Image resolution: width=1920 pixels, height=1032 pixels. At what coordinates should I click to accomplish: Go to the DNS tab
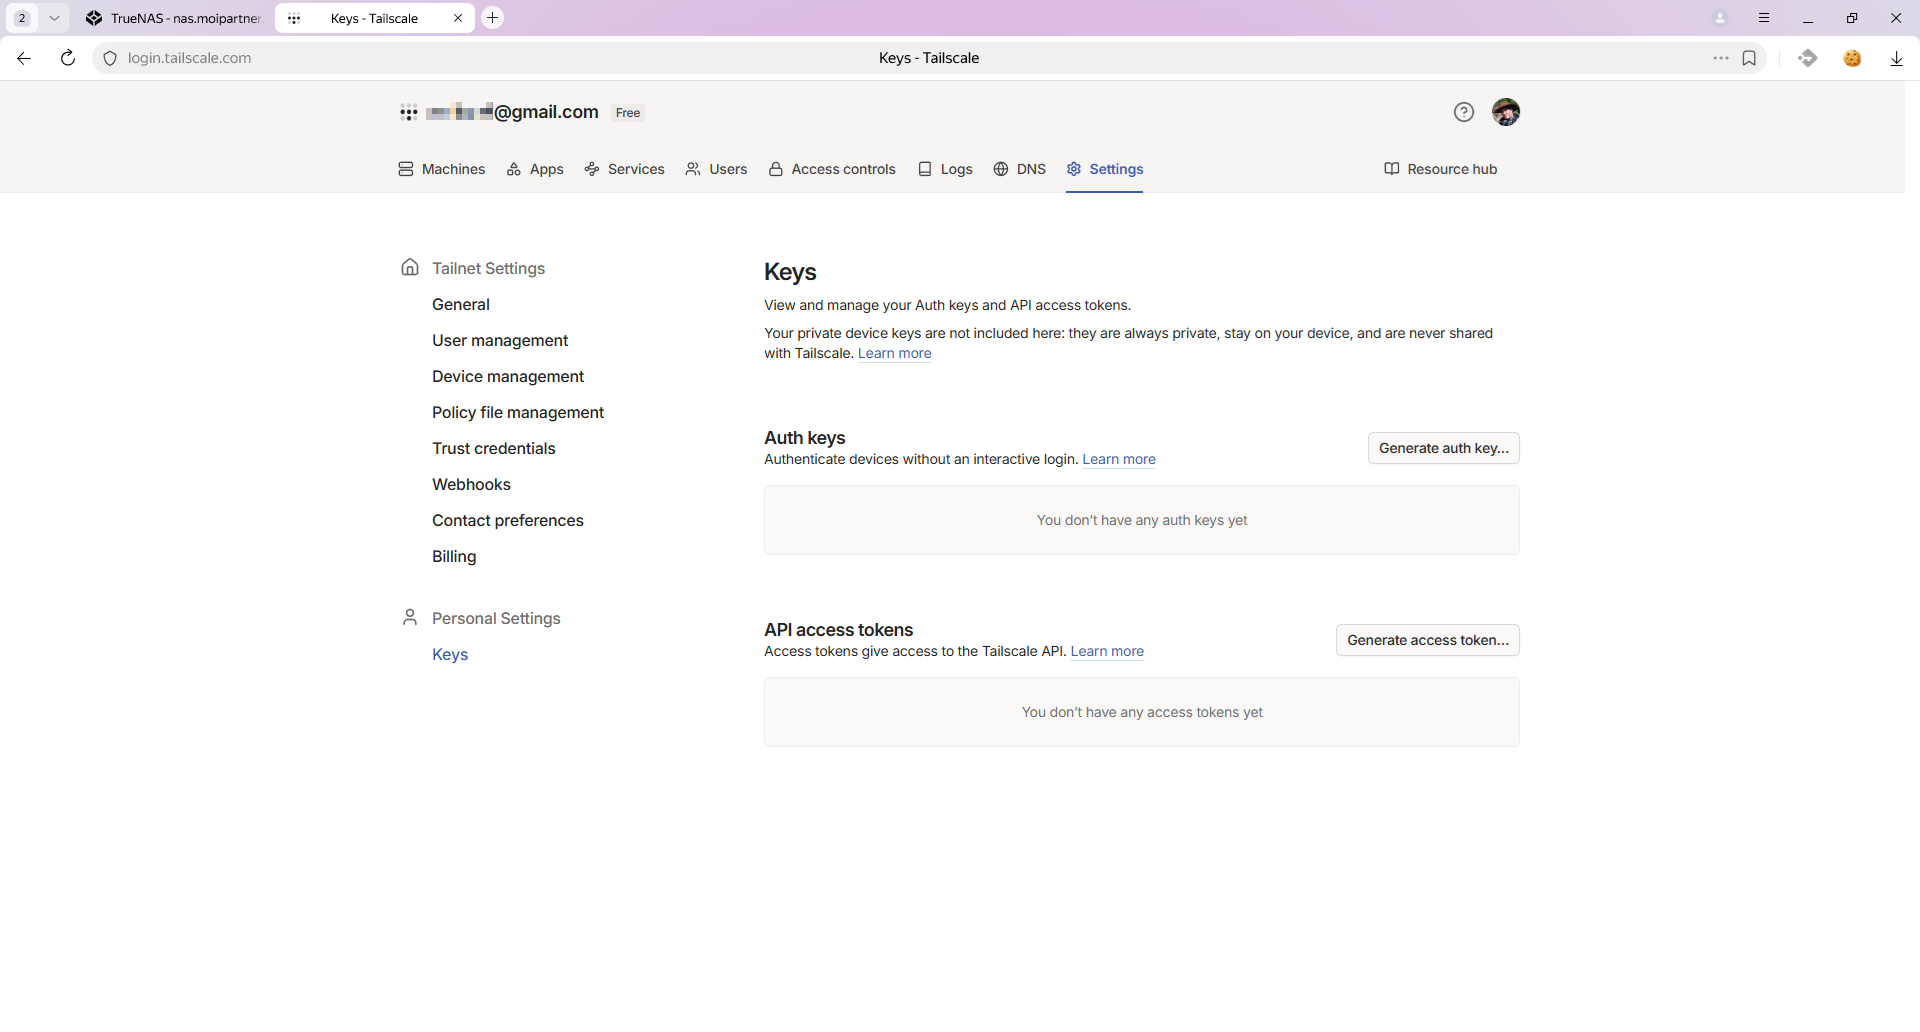point(1019,169)
